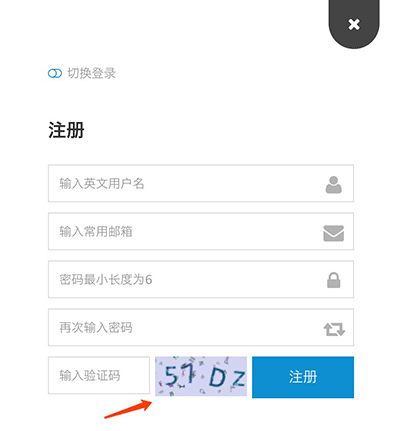This screenshot has height=431, width=400.
Task: Submit with the blue 注册 button
Action: click(303, 377)
